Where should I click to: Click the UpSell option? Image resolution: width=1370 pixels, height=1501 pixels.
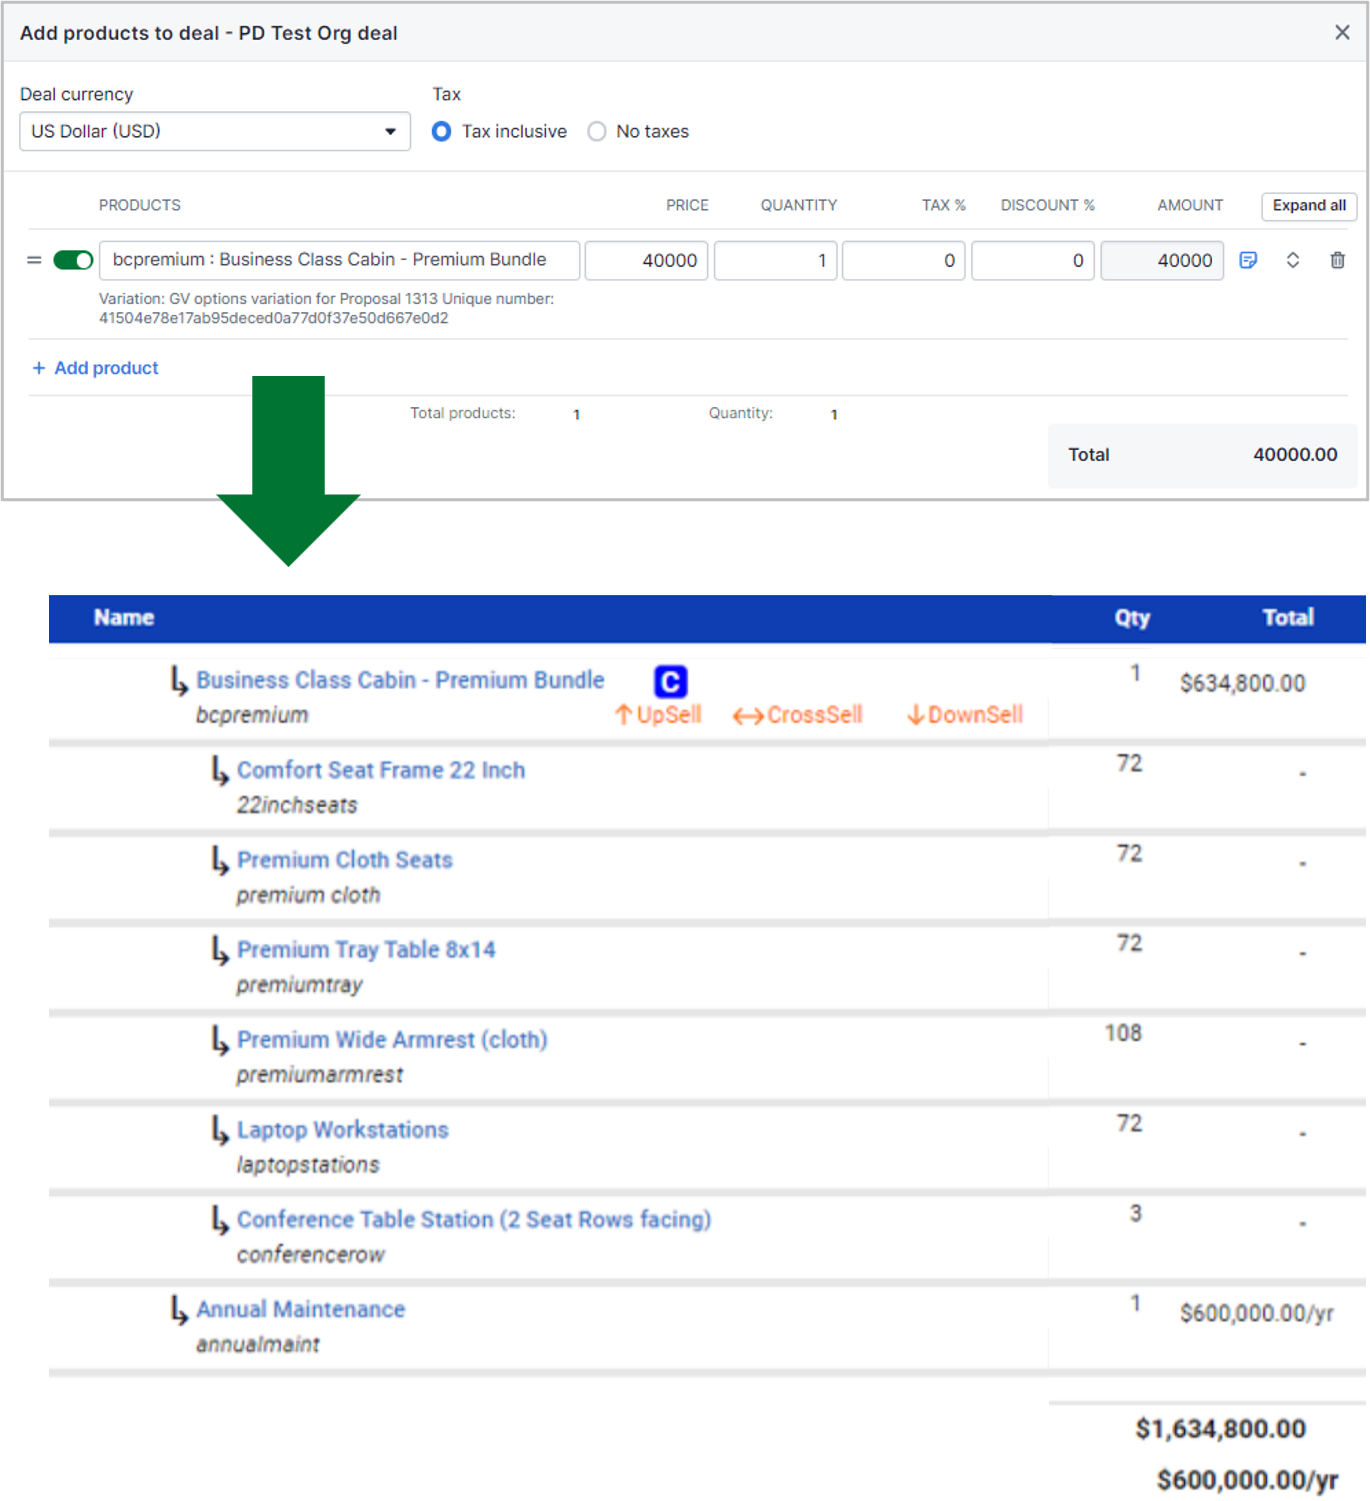pos(658,715)
